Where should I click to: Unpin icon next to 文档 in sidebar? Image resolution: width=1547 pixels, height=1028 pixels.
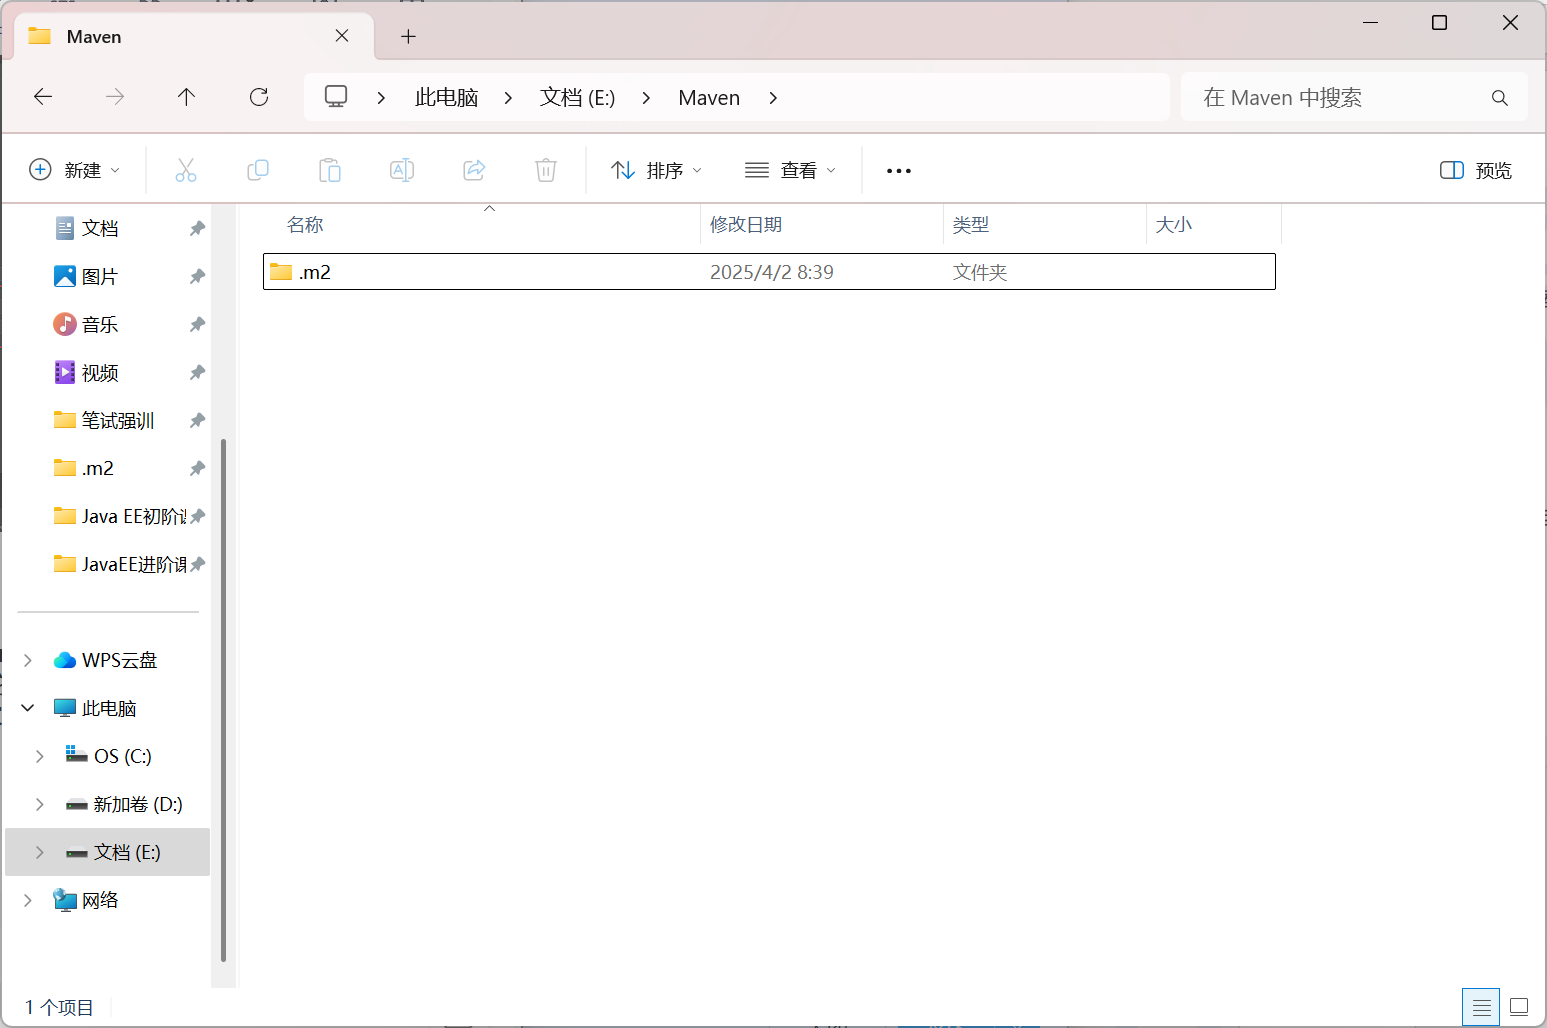(197, 228)
